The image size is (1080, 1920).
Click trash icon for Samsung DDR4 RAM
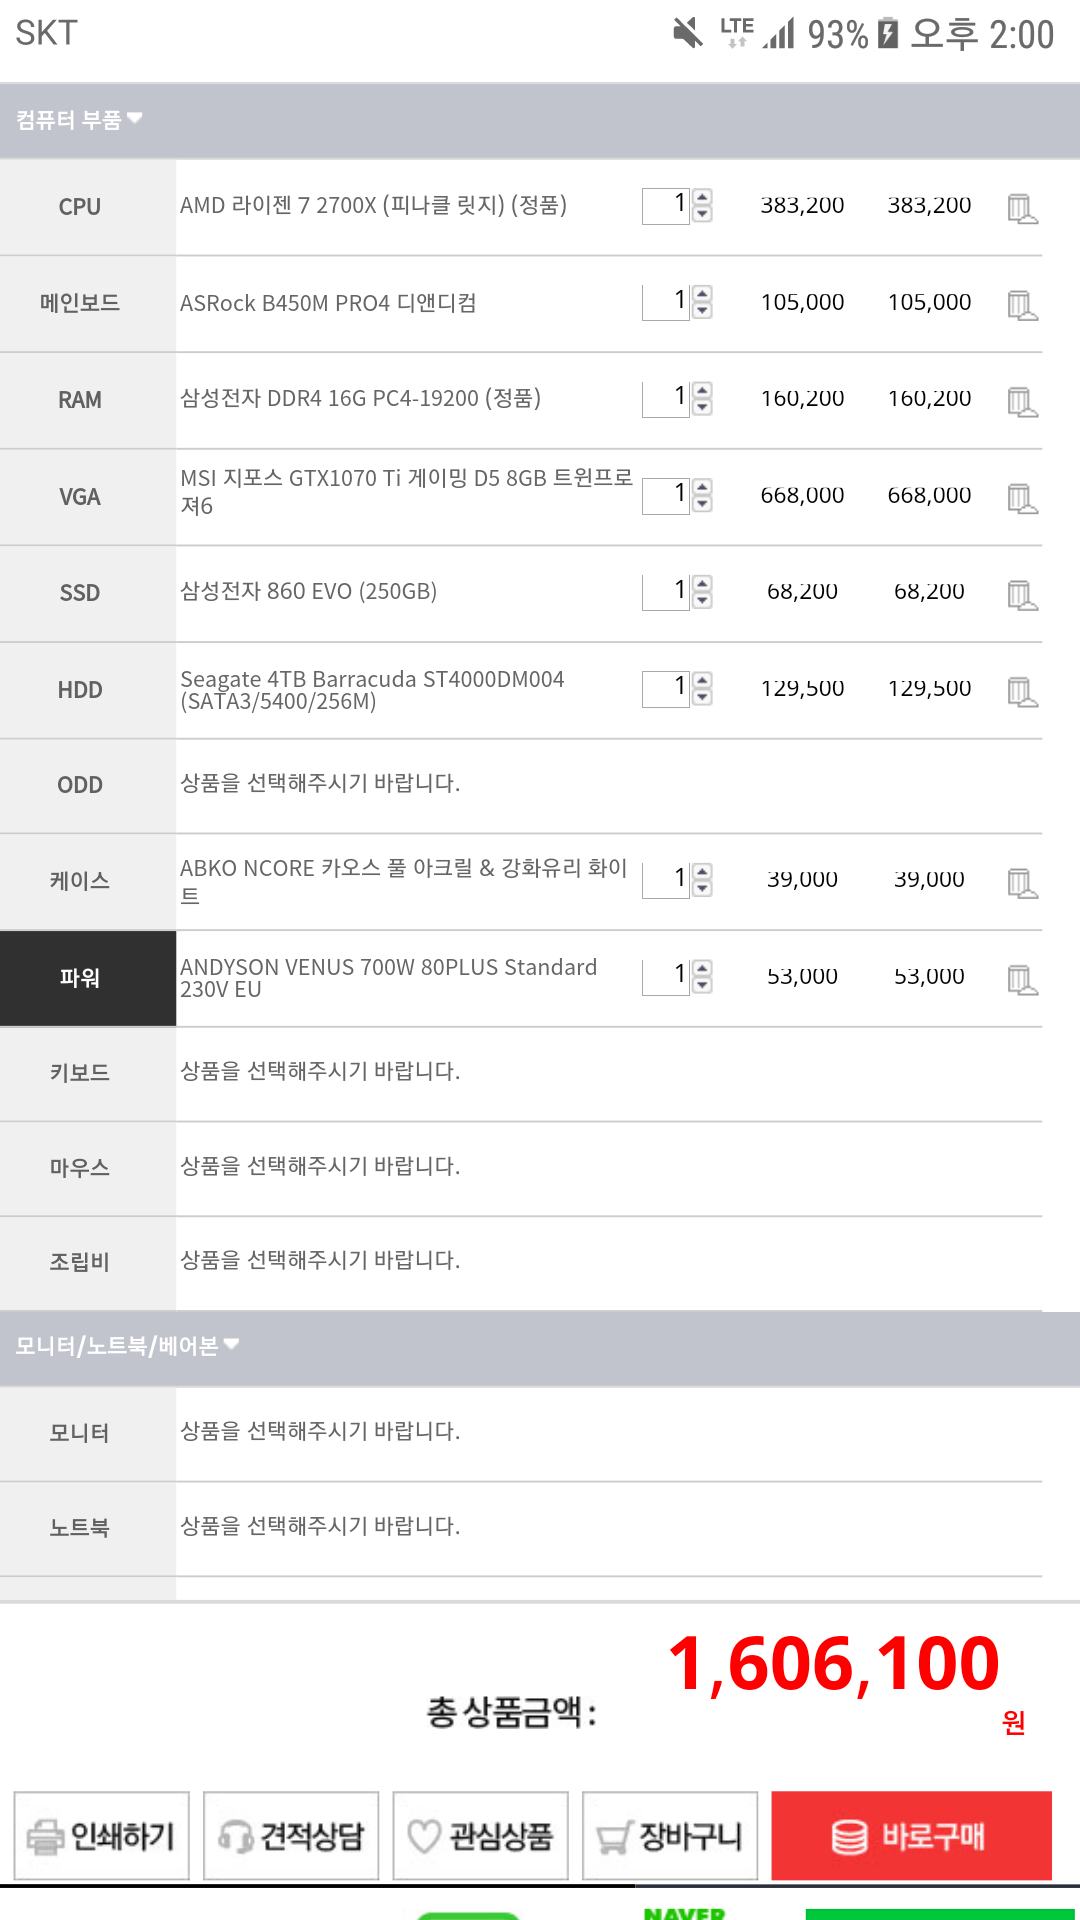click(1022, 402)
